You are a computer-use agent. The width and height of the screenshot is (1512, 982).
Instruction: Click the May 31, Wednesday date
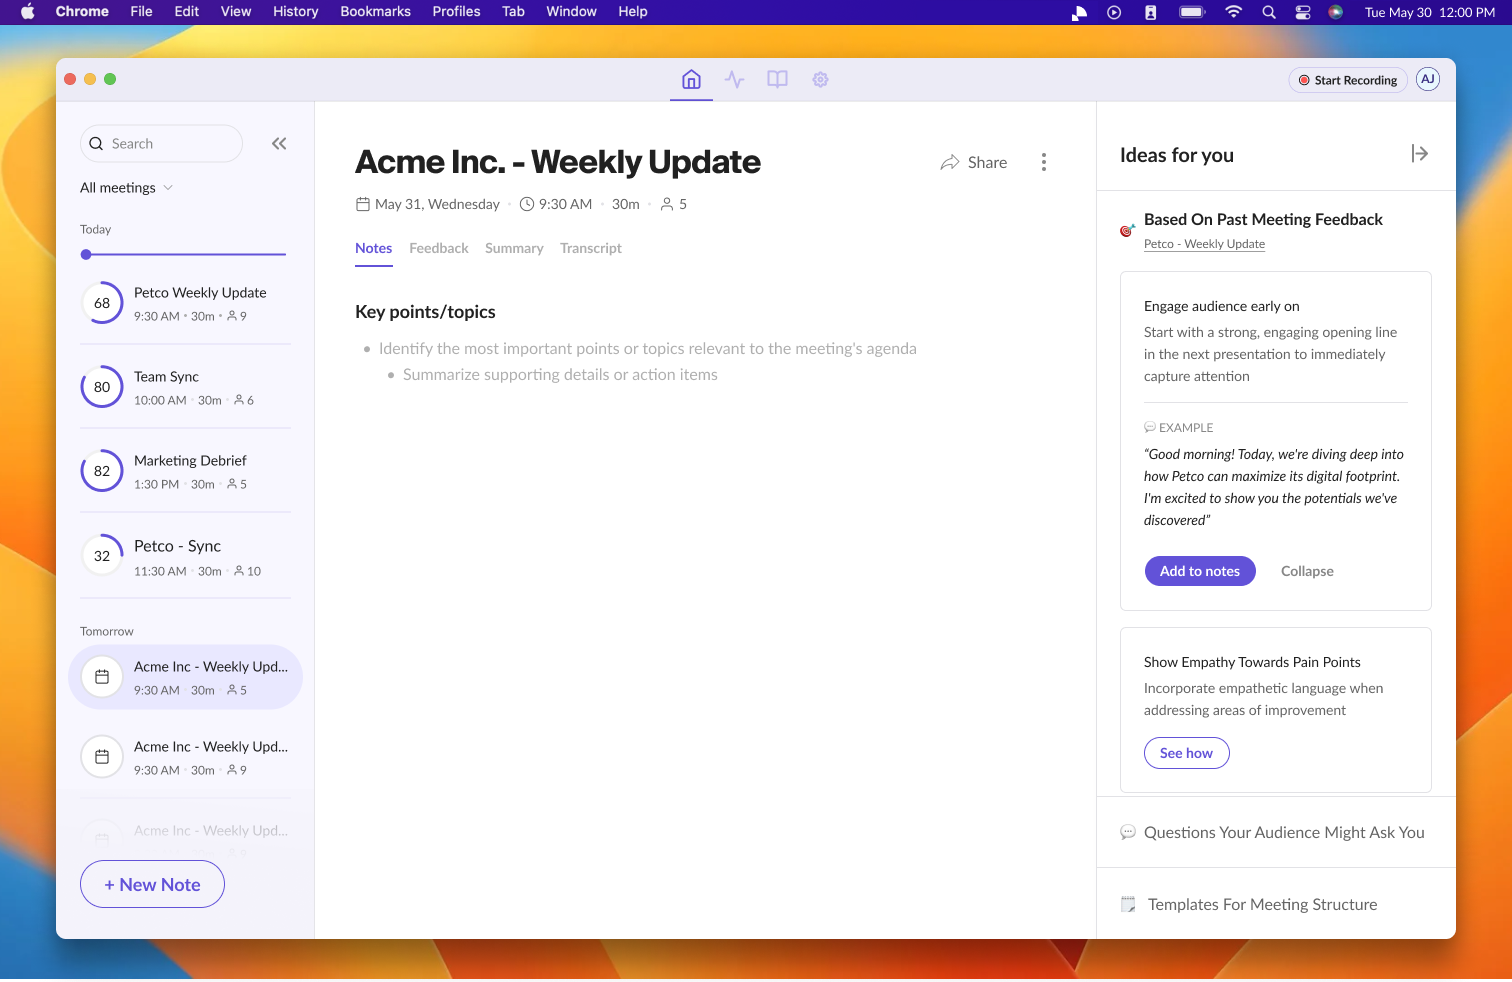click(x=437, y=204)
